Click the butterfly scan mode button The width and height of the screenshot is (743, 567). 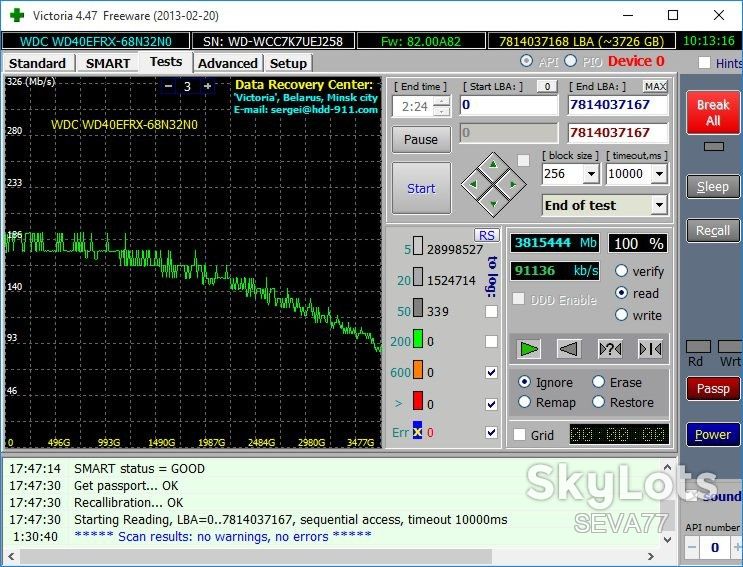[x=650, y=349]
